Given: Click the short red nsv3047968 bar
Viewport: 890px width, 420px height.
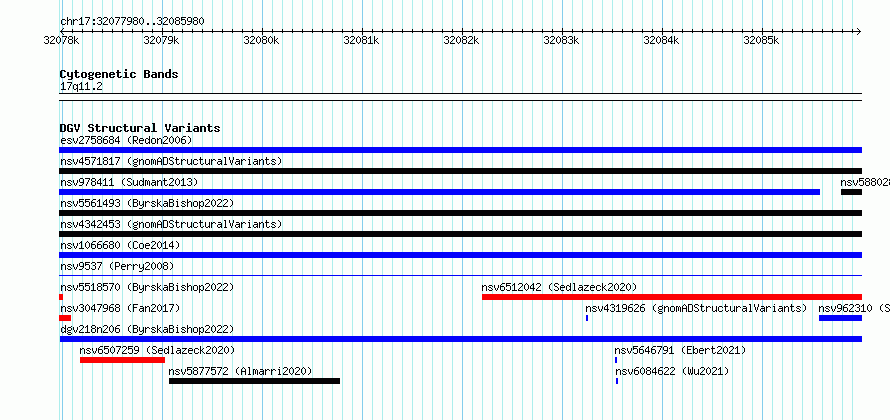Looking at the screenshot, I should (65, 318).
